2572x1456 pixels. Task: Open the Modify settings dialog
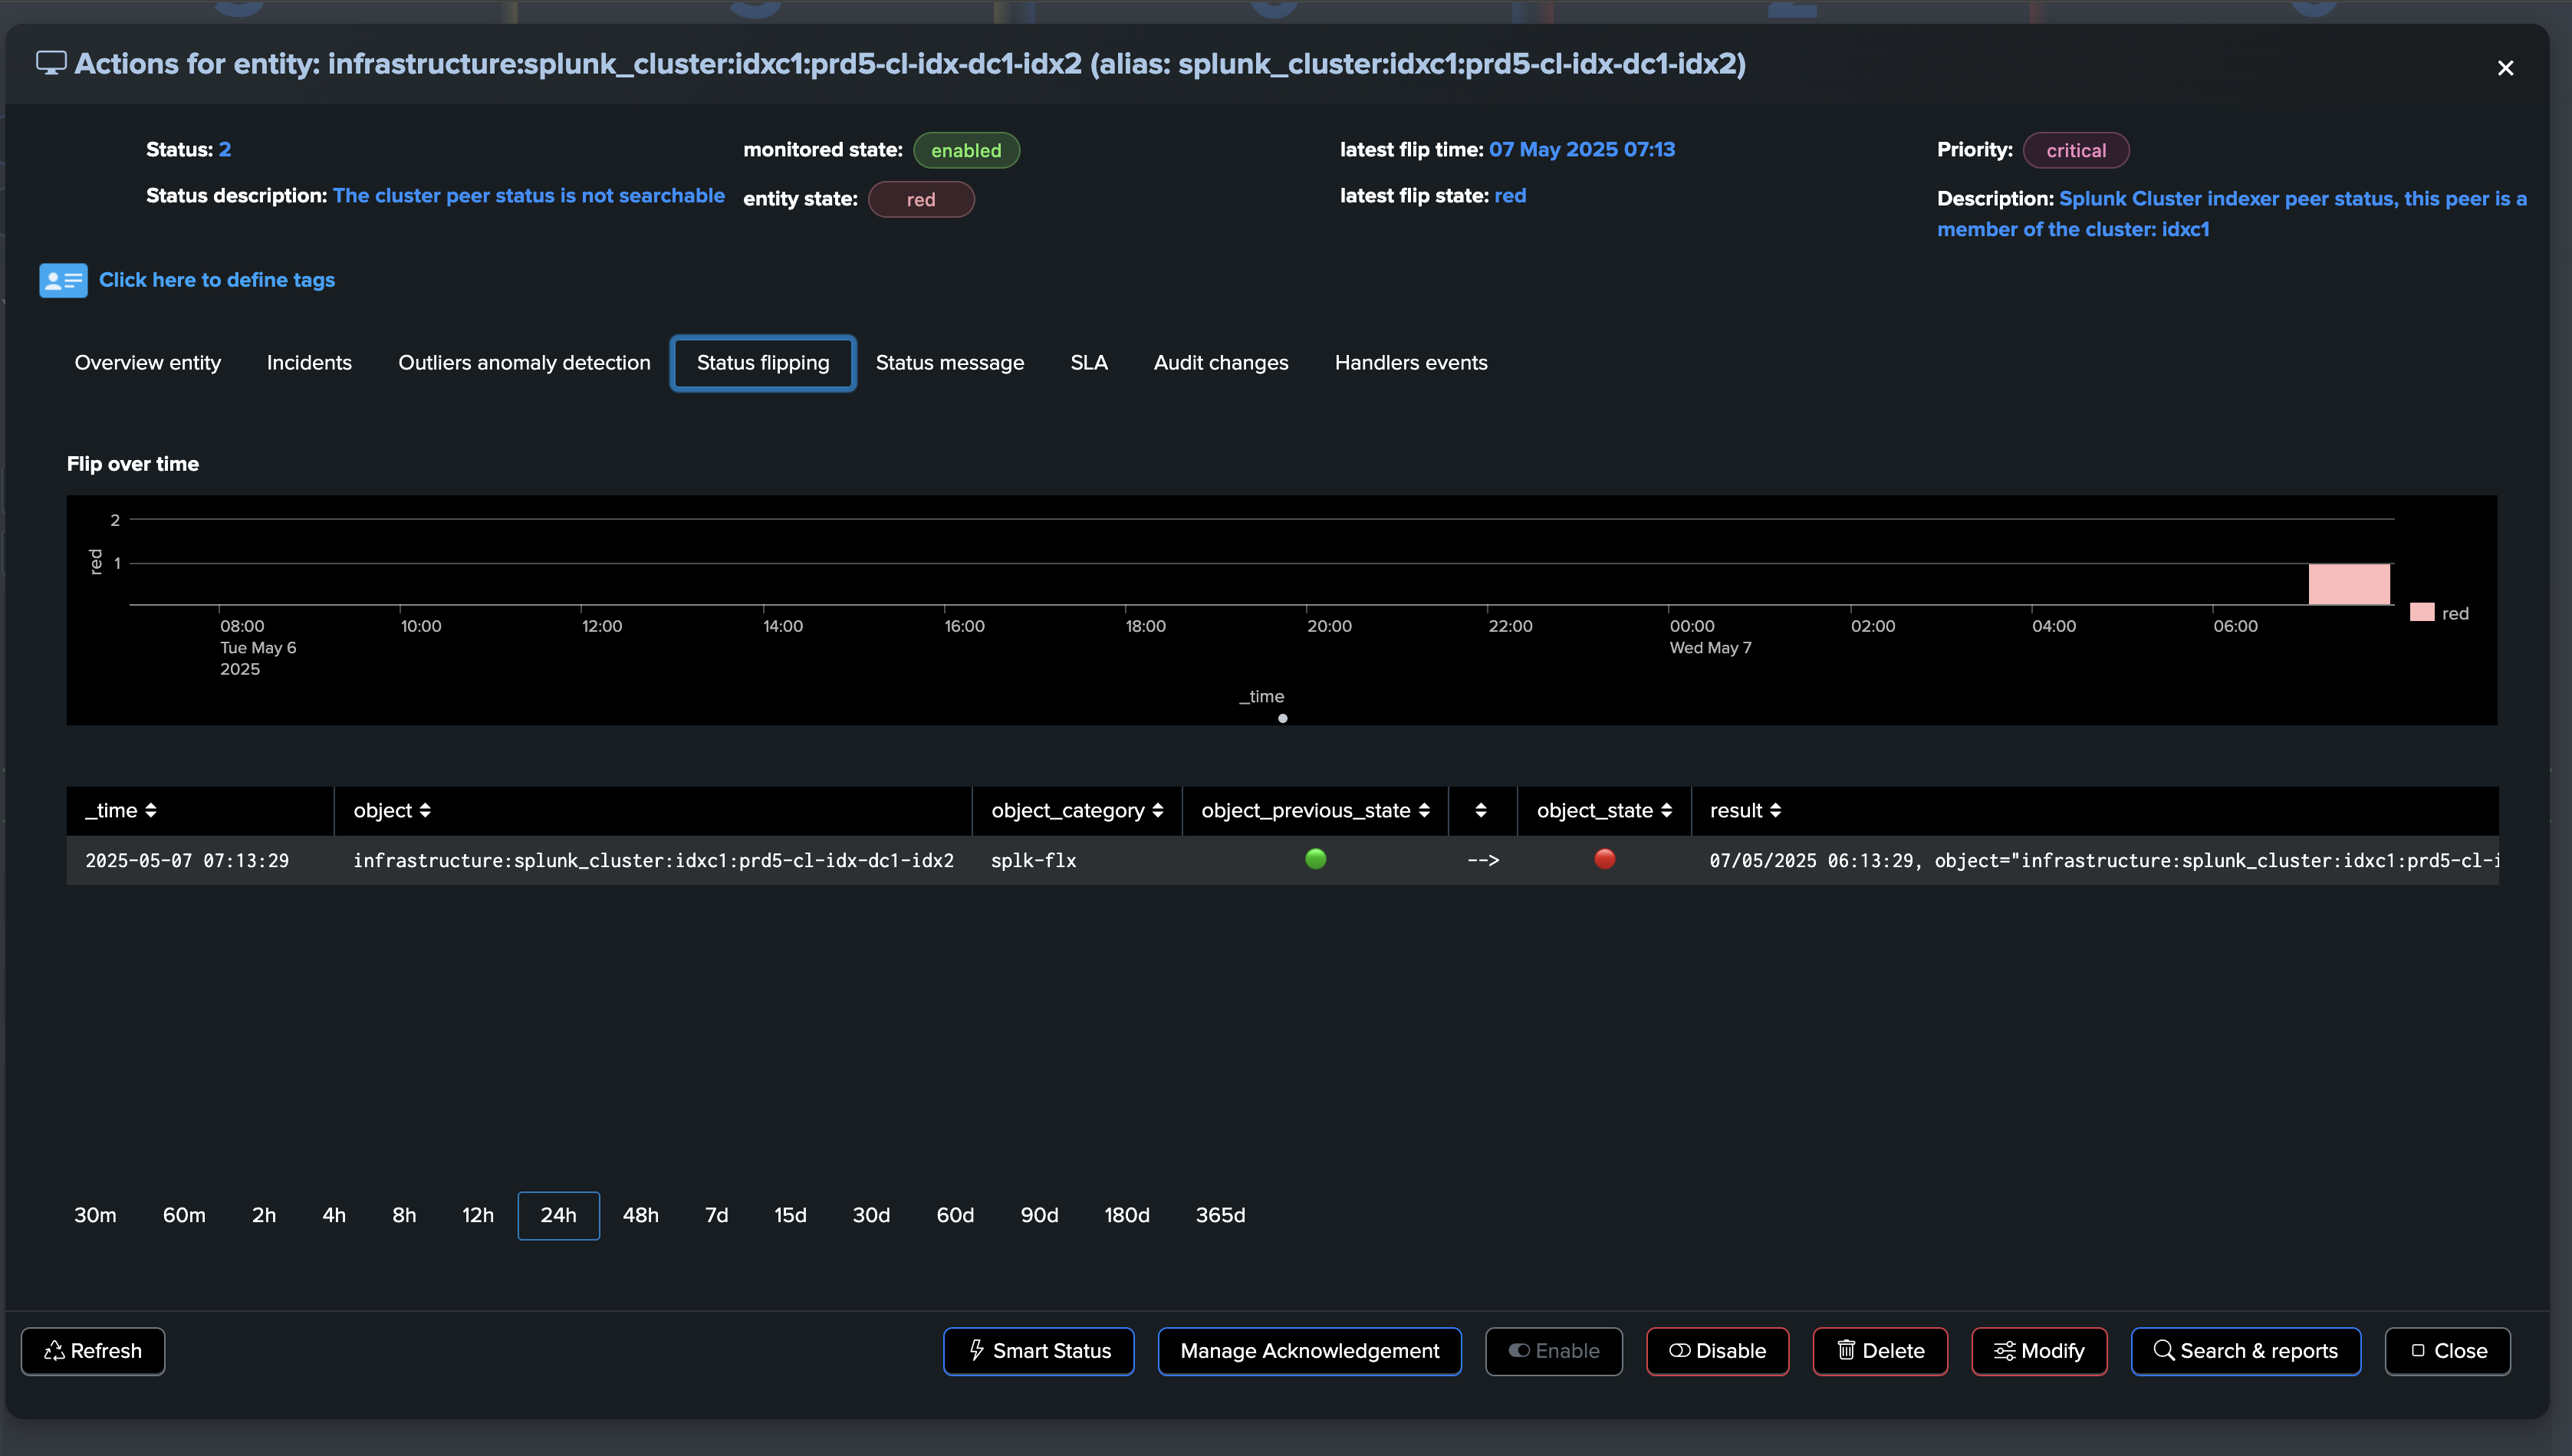click(2038, 1351)
